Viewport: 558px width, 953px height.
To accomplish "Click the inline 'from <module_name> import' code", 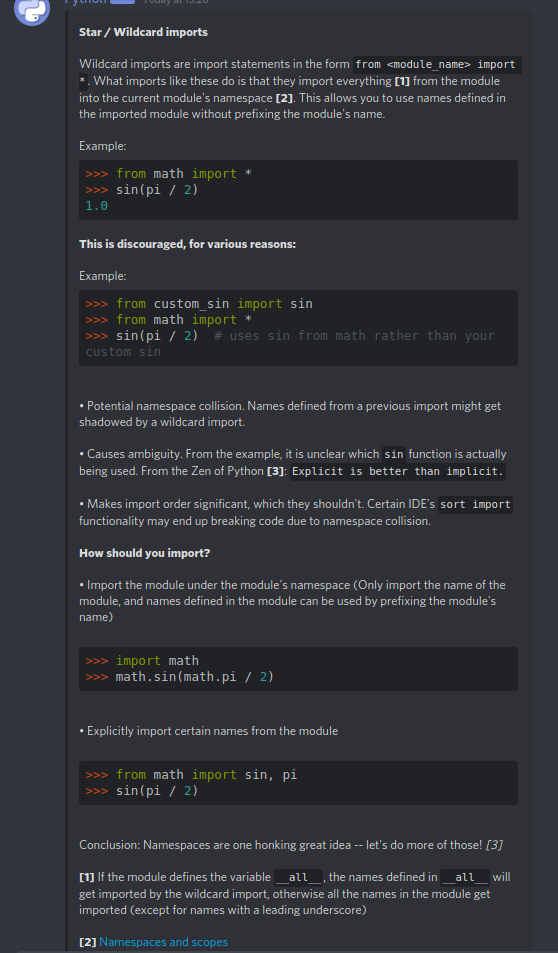I will (438, 64).
